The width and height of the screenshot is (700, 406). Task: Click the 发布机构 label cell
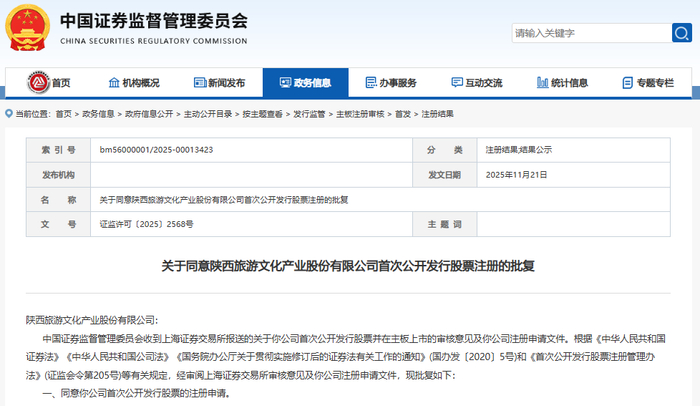[58, 175]
